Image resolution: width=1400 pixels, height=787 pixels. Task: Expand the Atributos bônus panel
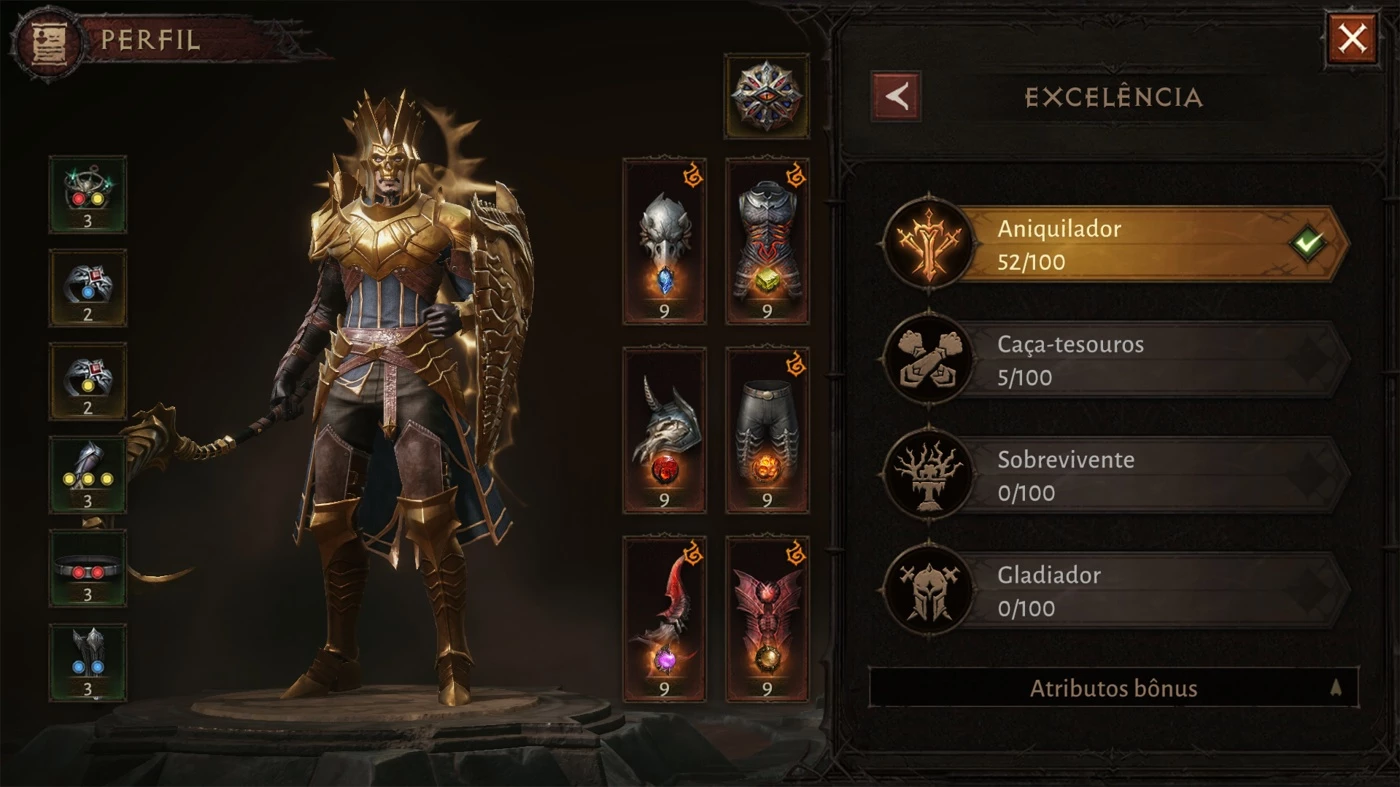tap(1113, 688)
